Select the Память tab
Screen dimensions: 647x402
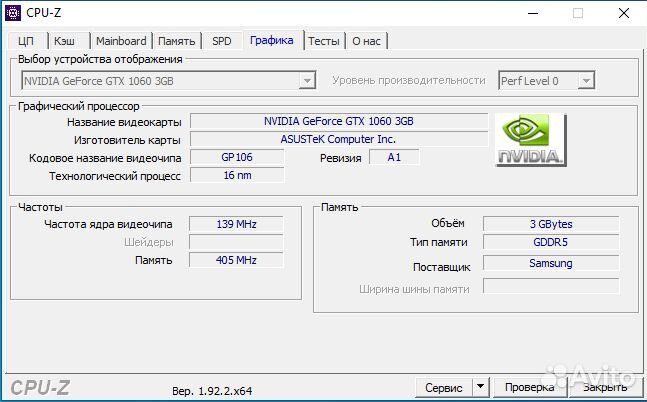tap(176, 41)
